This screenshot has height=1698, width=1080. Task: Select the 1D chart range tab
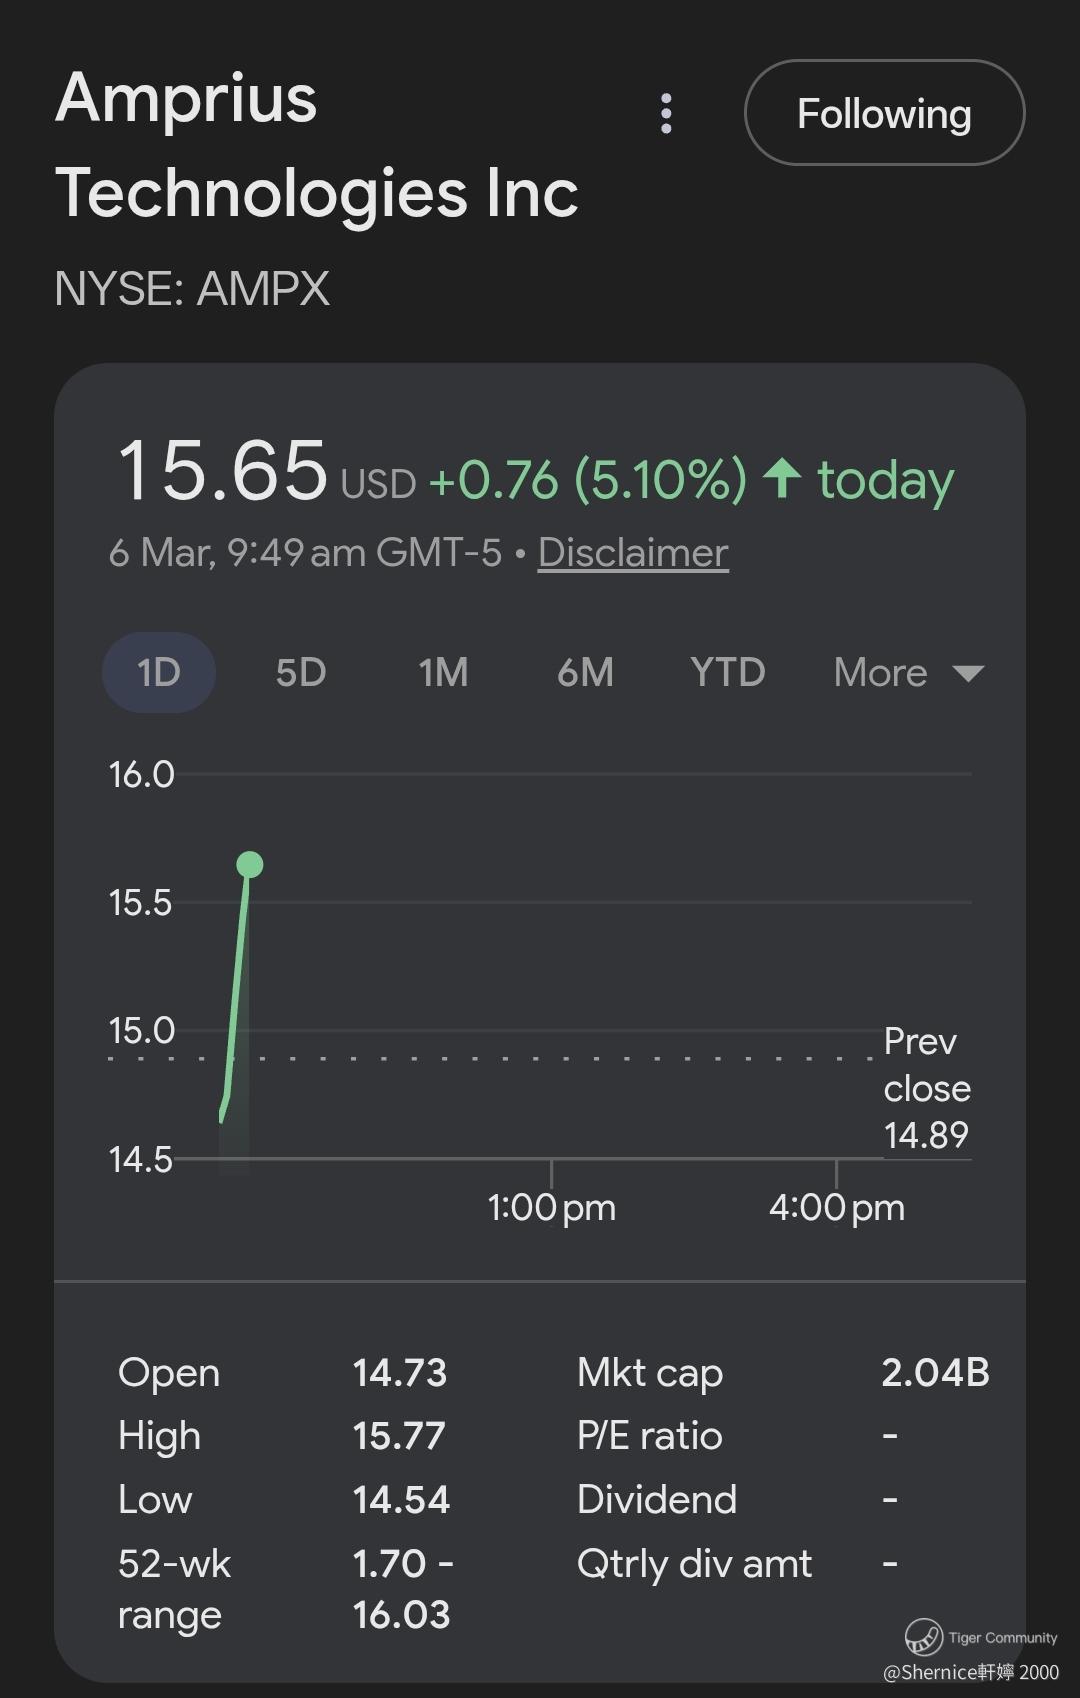click(159, 673)
